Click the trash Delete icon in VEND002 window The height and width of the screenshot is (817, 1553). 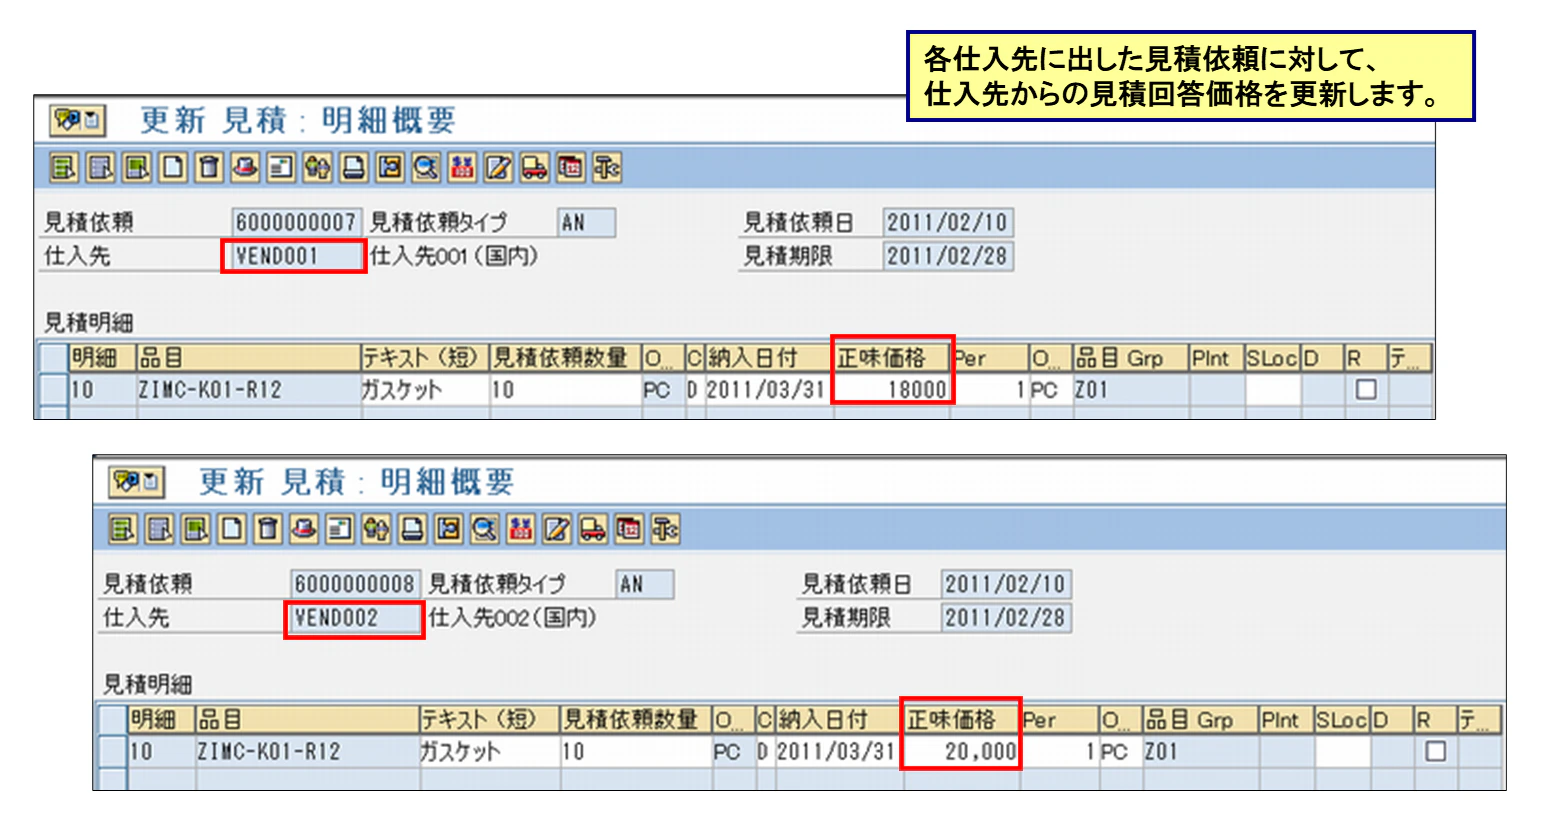[267, 529]
